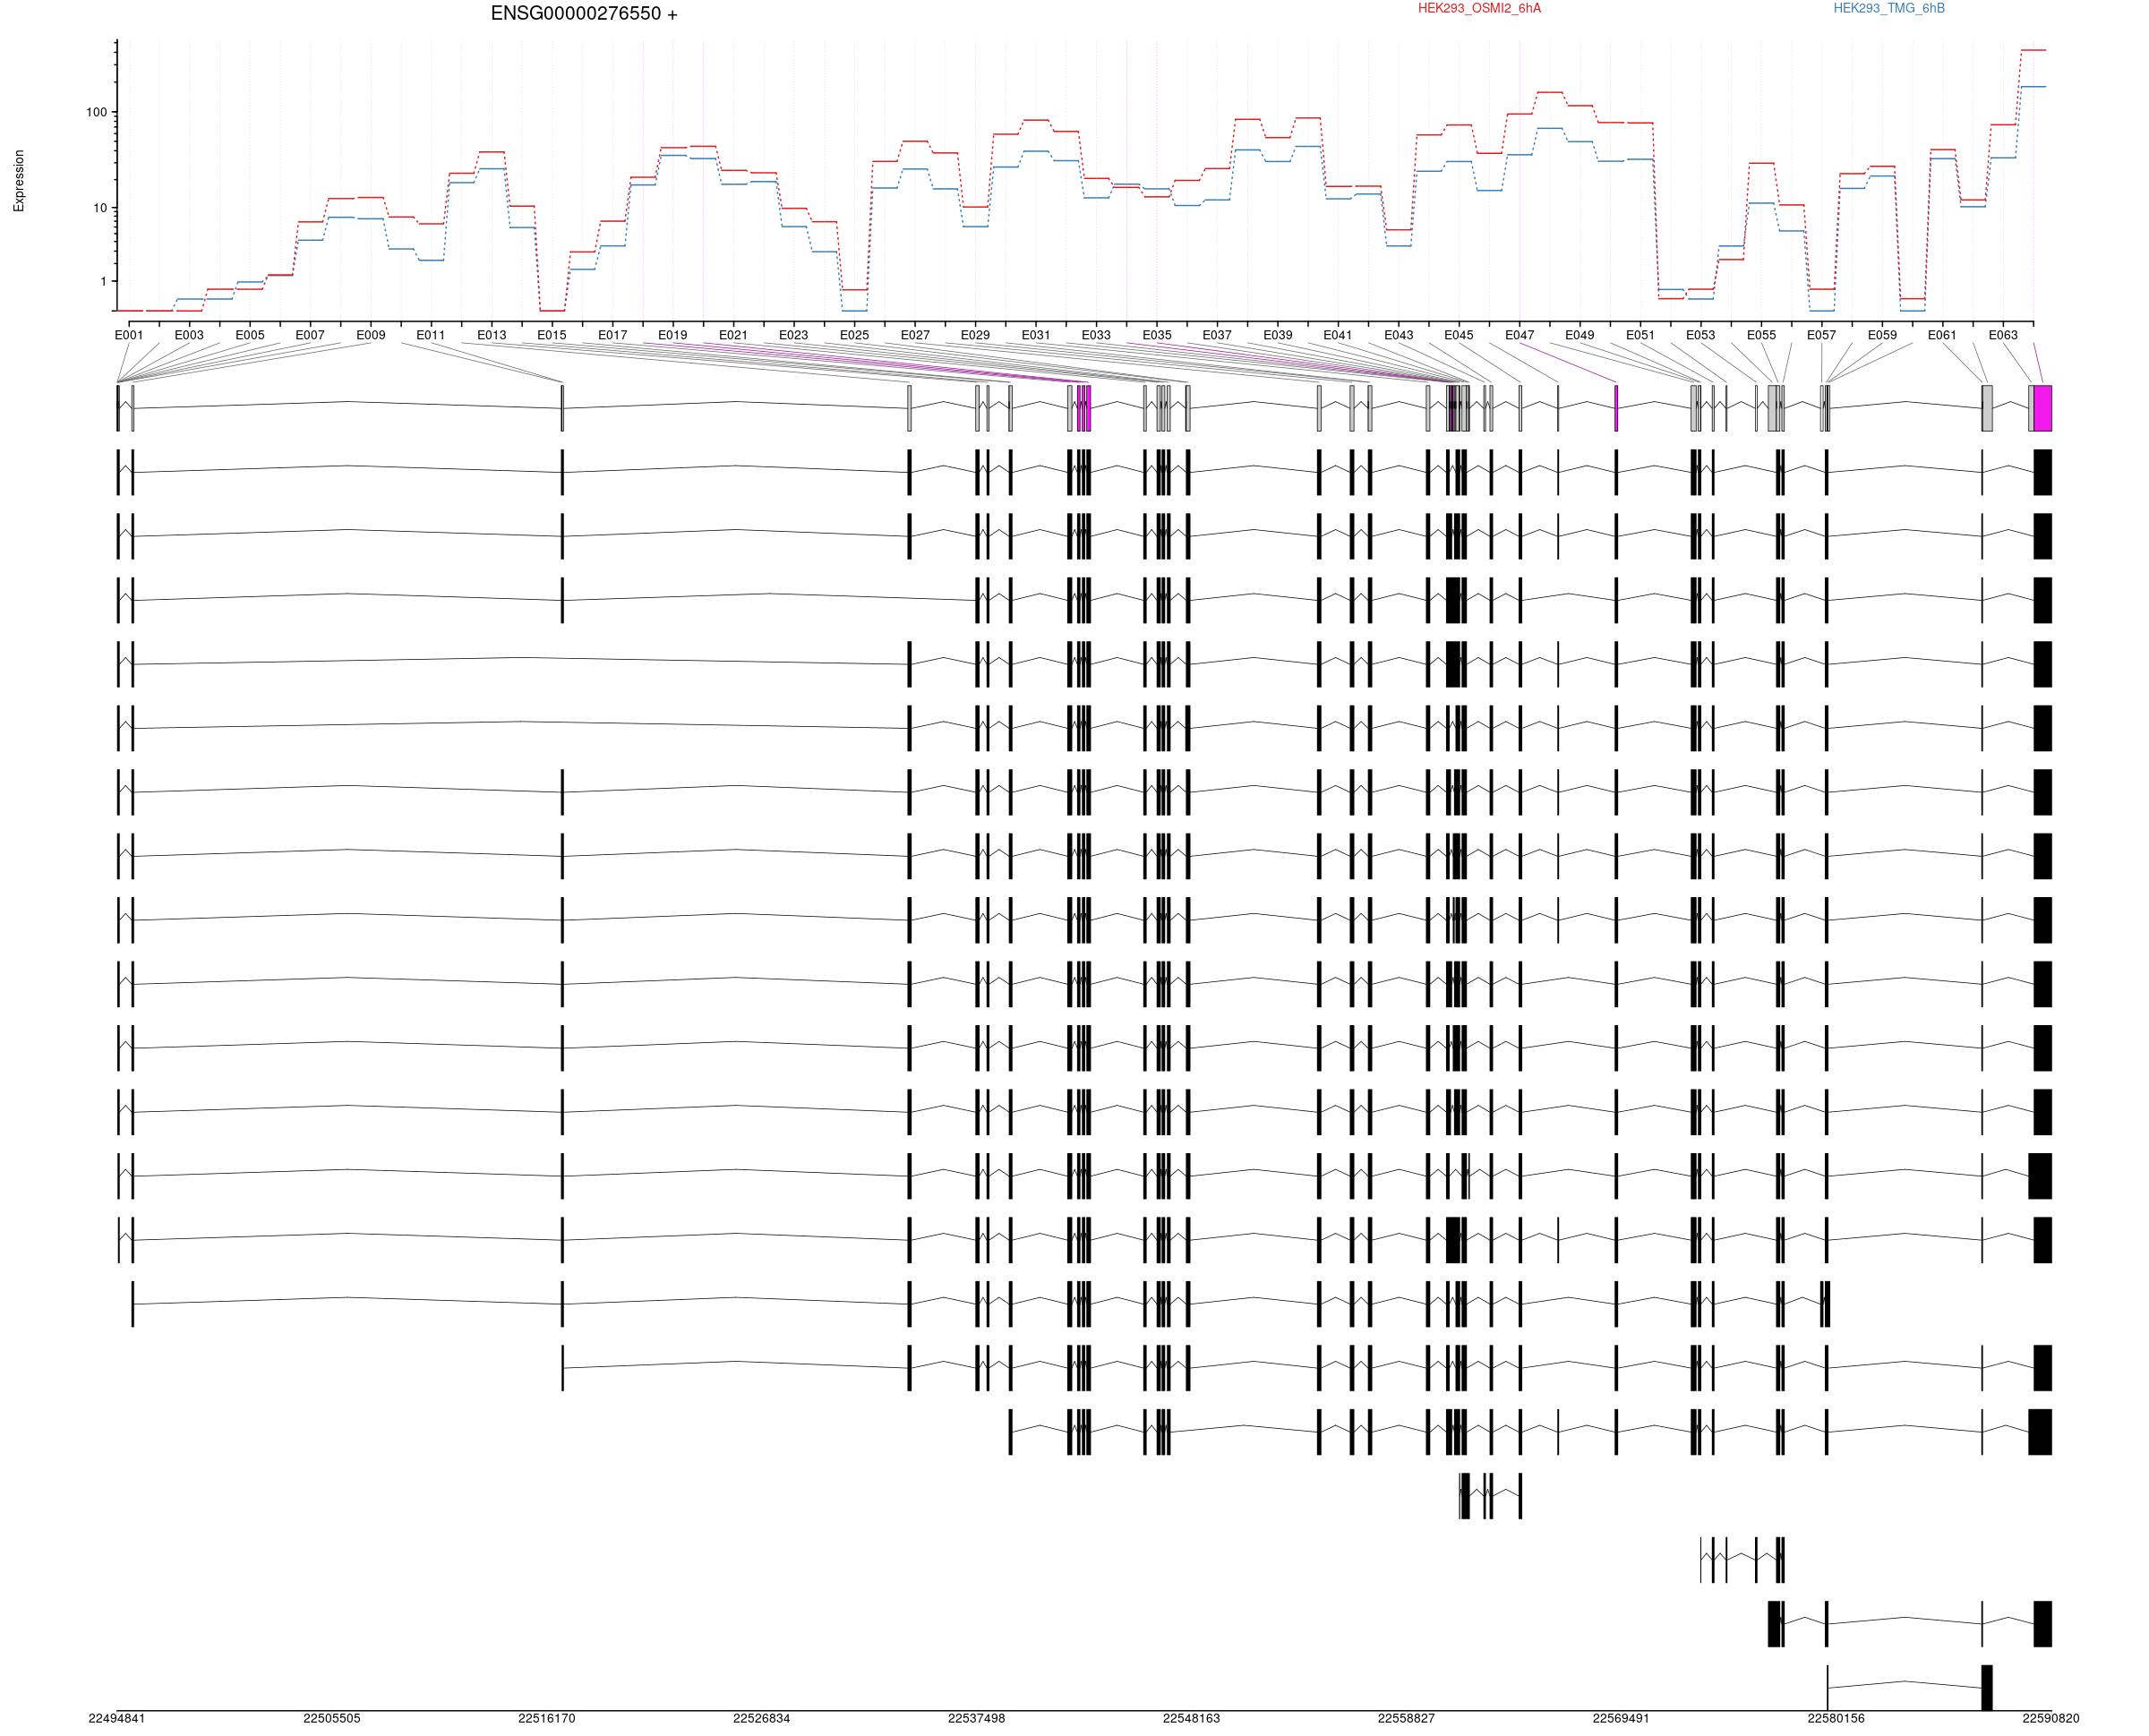
Task: Select exon label E039
Action: [x=1278, y=335]
